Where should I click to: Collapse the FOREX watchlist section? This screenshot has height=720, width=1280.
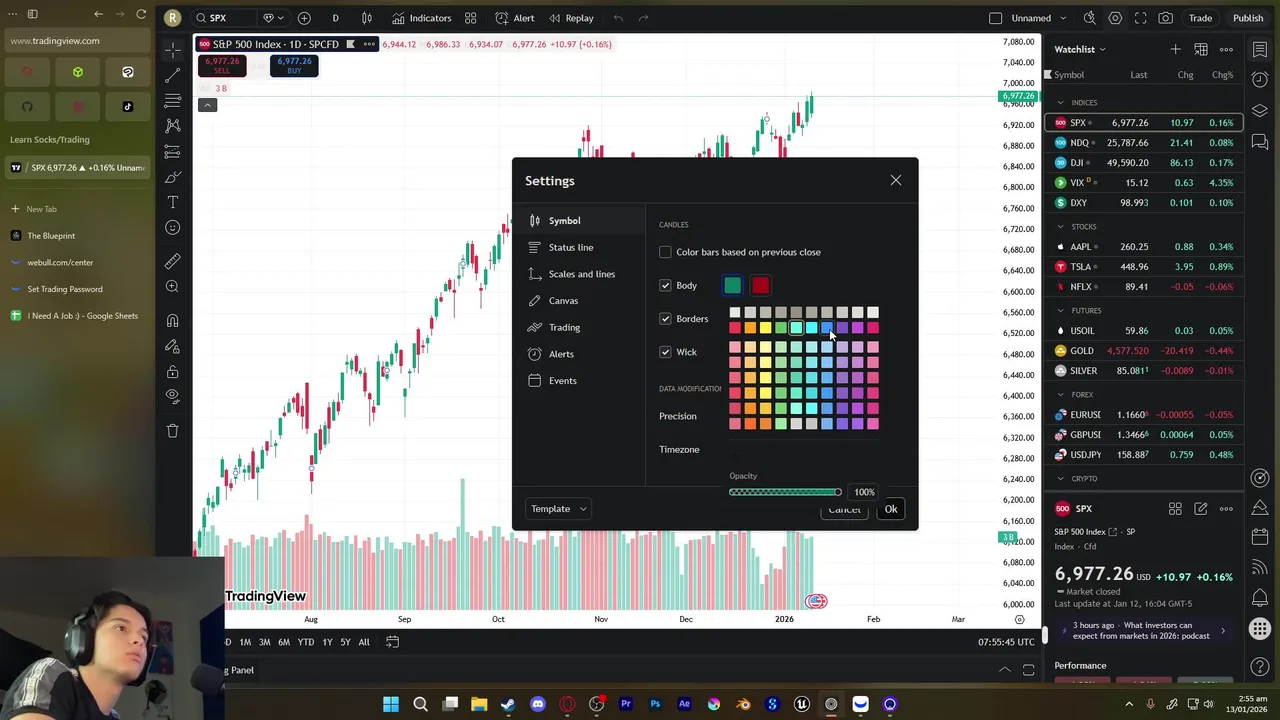(1060, 395)
